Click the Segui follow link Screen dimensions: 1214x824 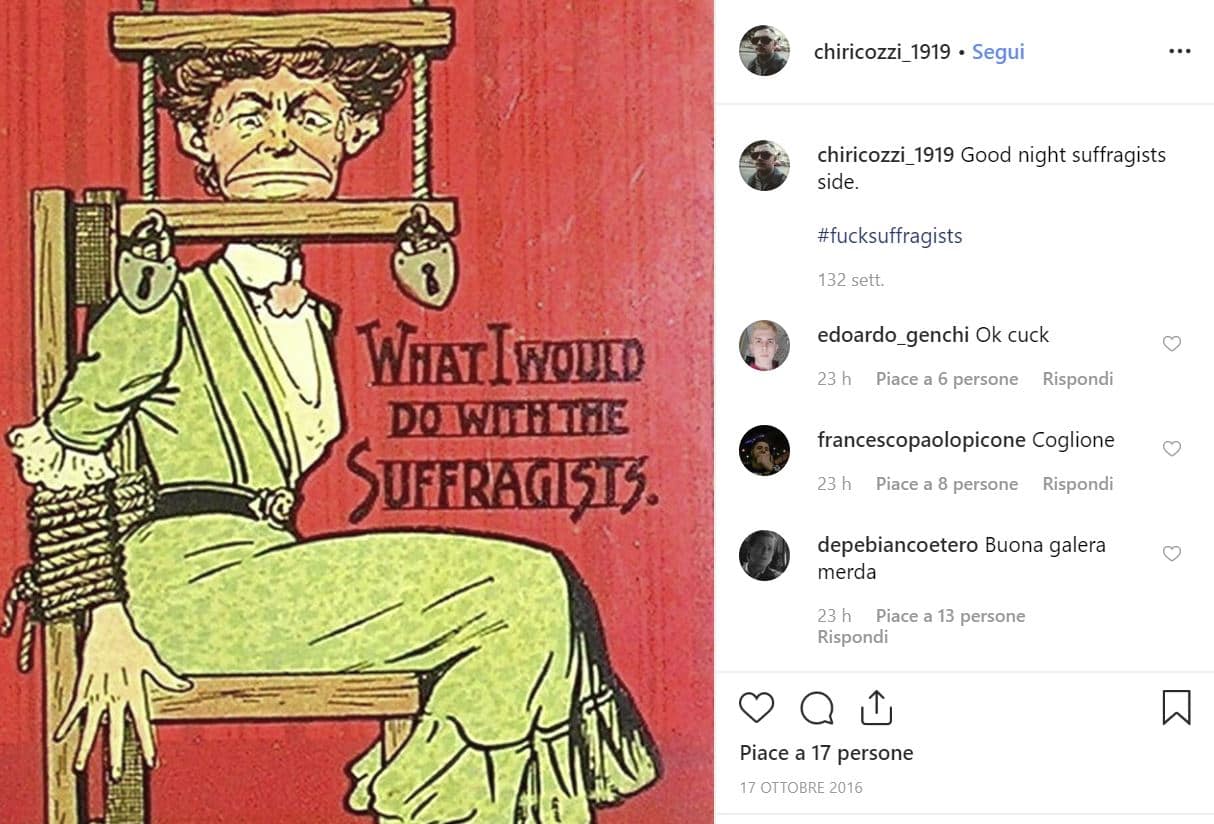pyautogui.click(x=998, y=52)
